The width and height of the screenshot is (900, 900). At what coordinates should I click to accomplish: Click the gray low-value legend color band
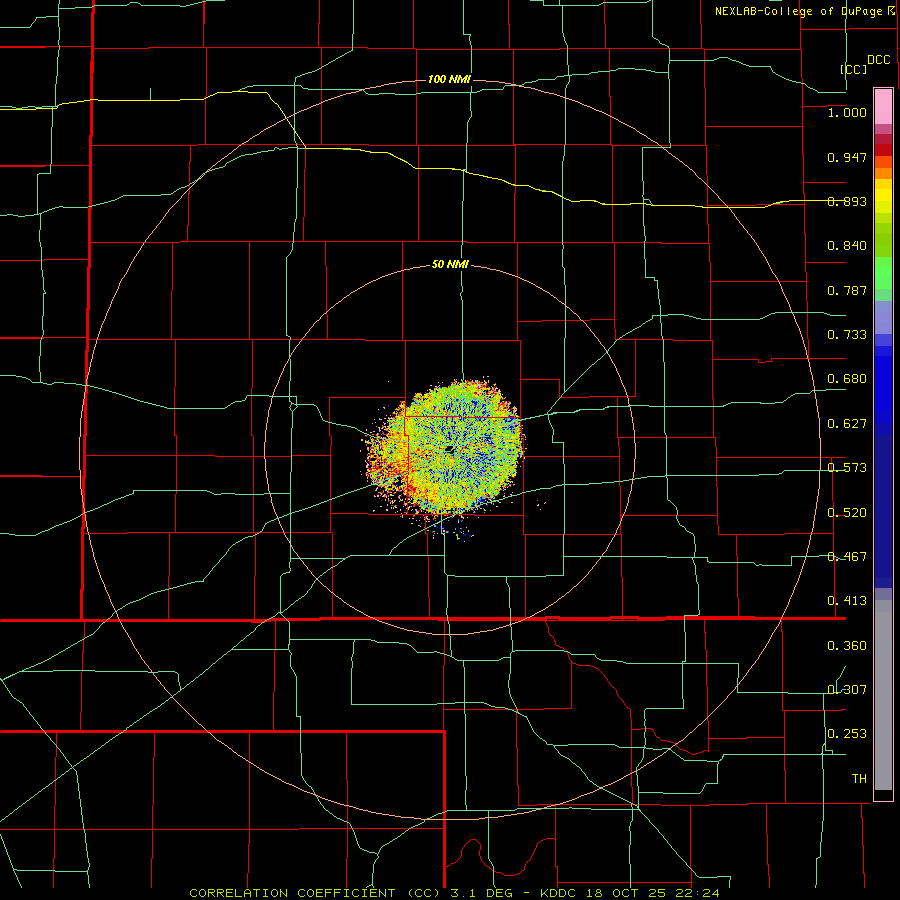[x=883, y=695]
